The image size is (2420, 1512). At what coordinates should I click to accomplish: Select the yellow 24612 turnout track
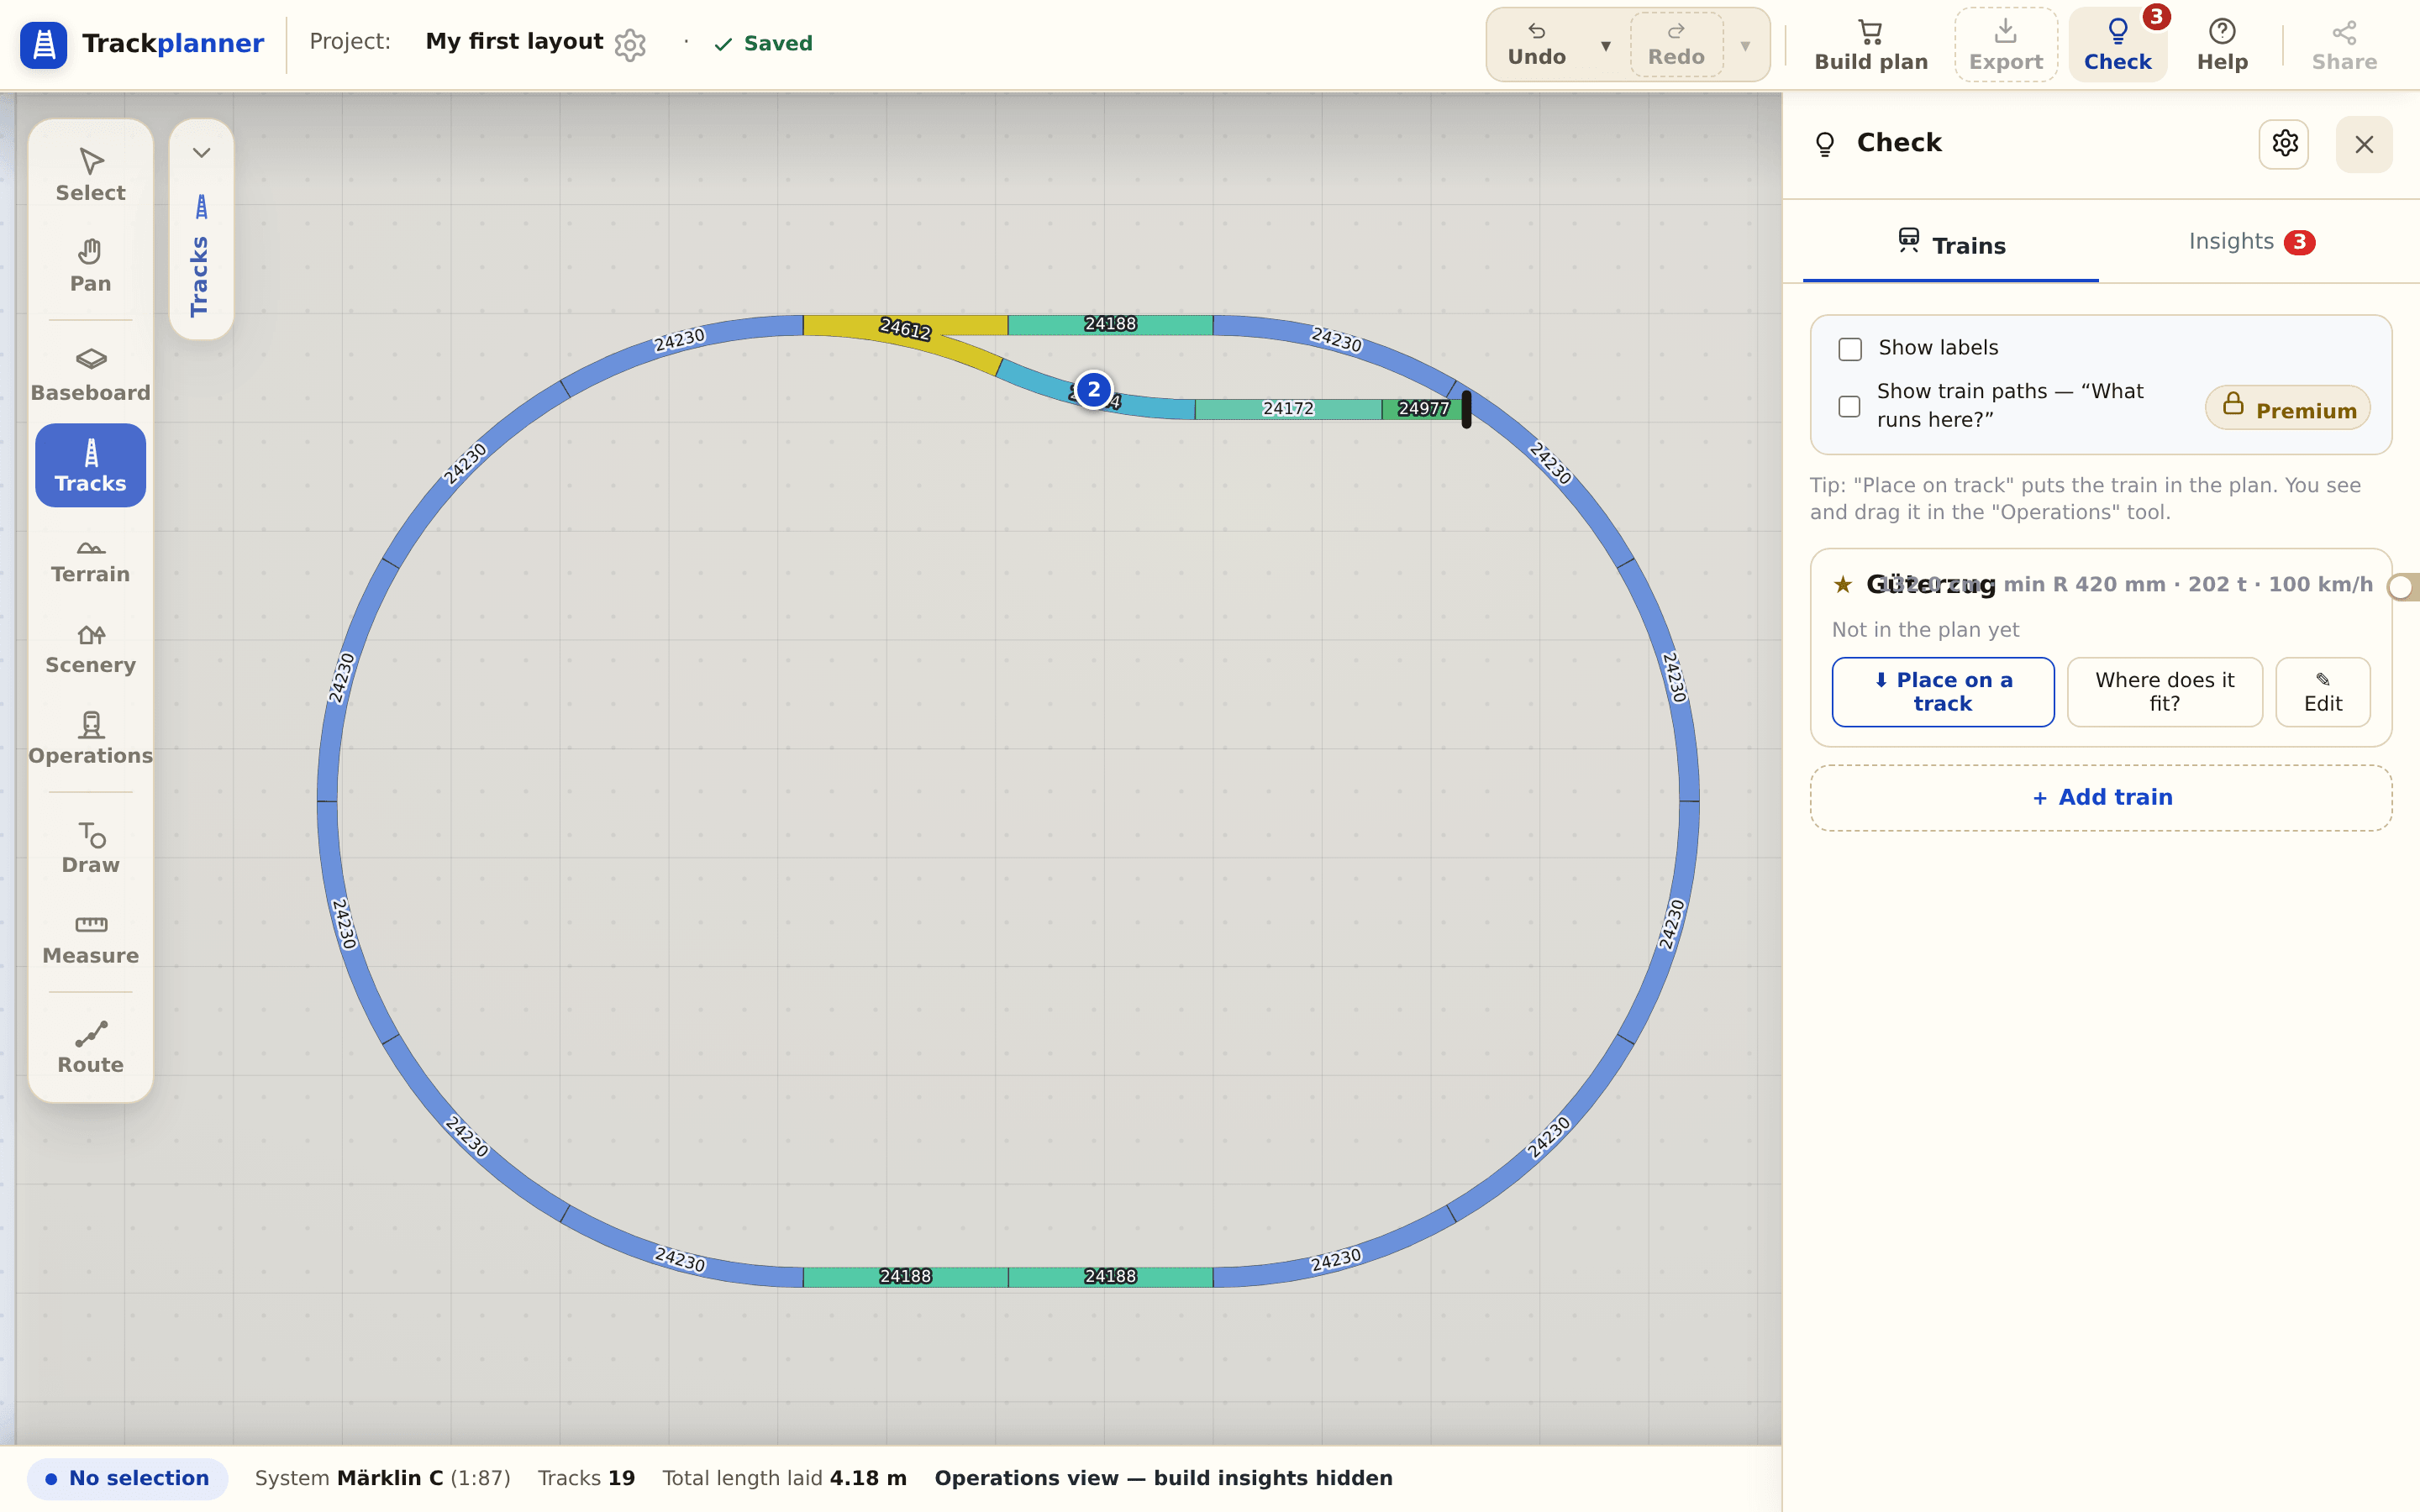pyautogui.click(x=905, y=330)
